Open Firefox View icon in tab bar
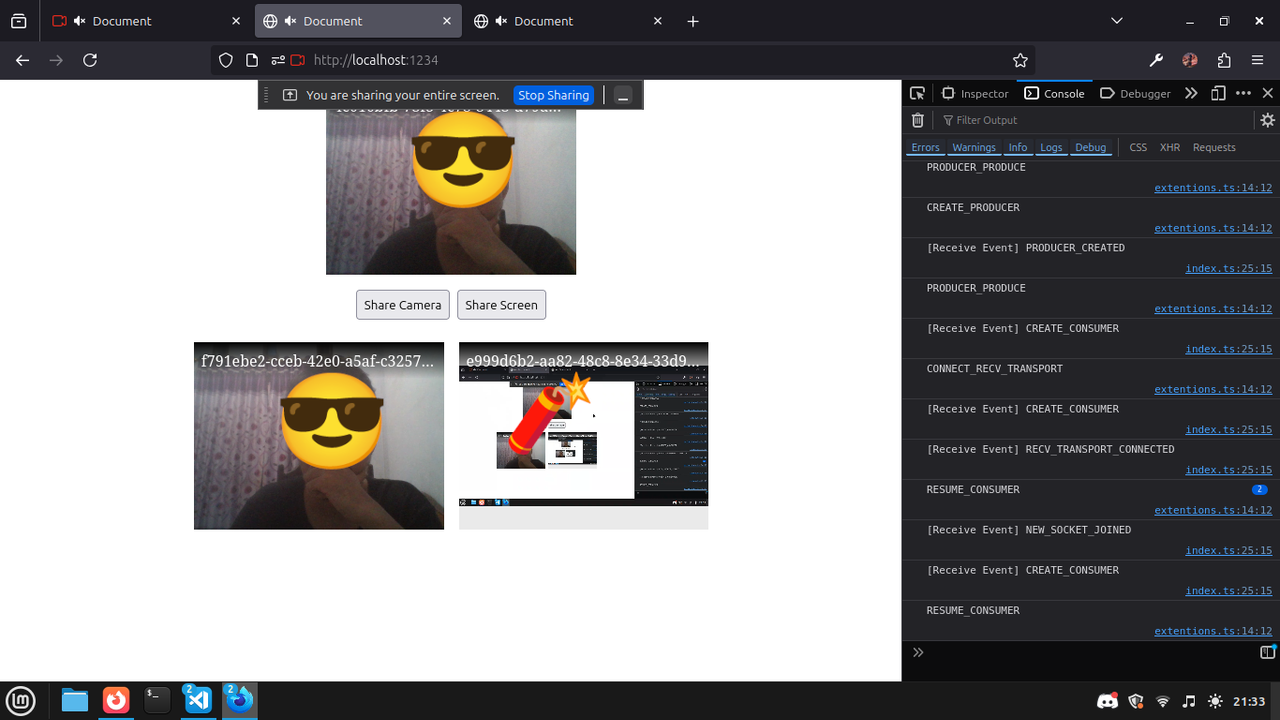The image size is (1280, 720). tap(18, 21)
